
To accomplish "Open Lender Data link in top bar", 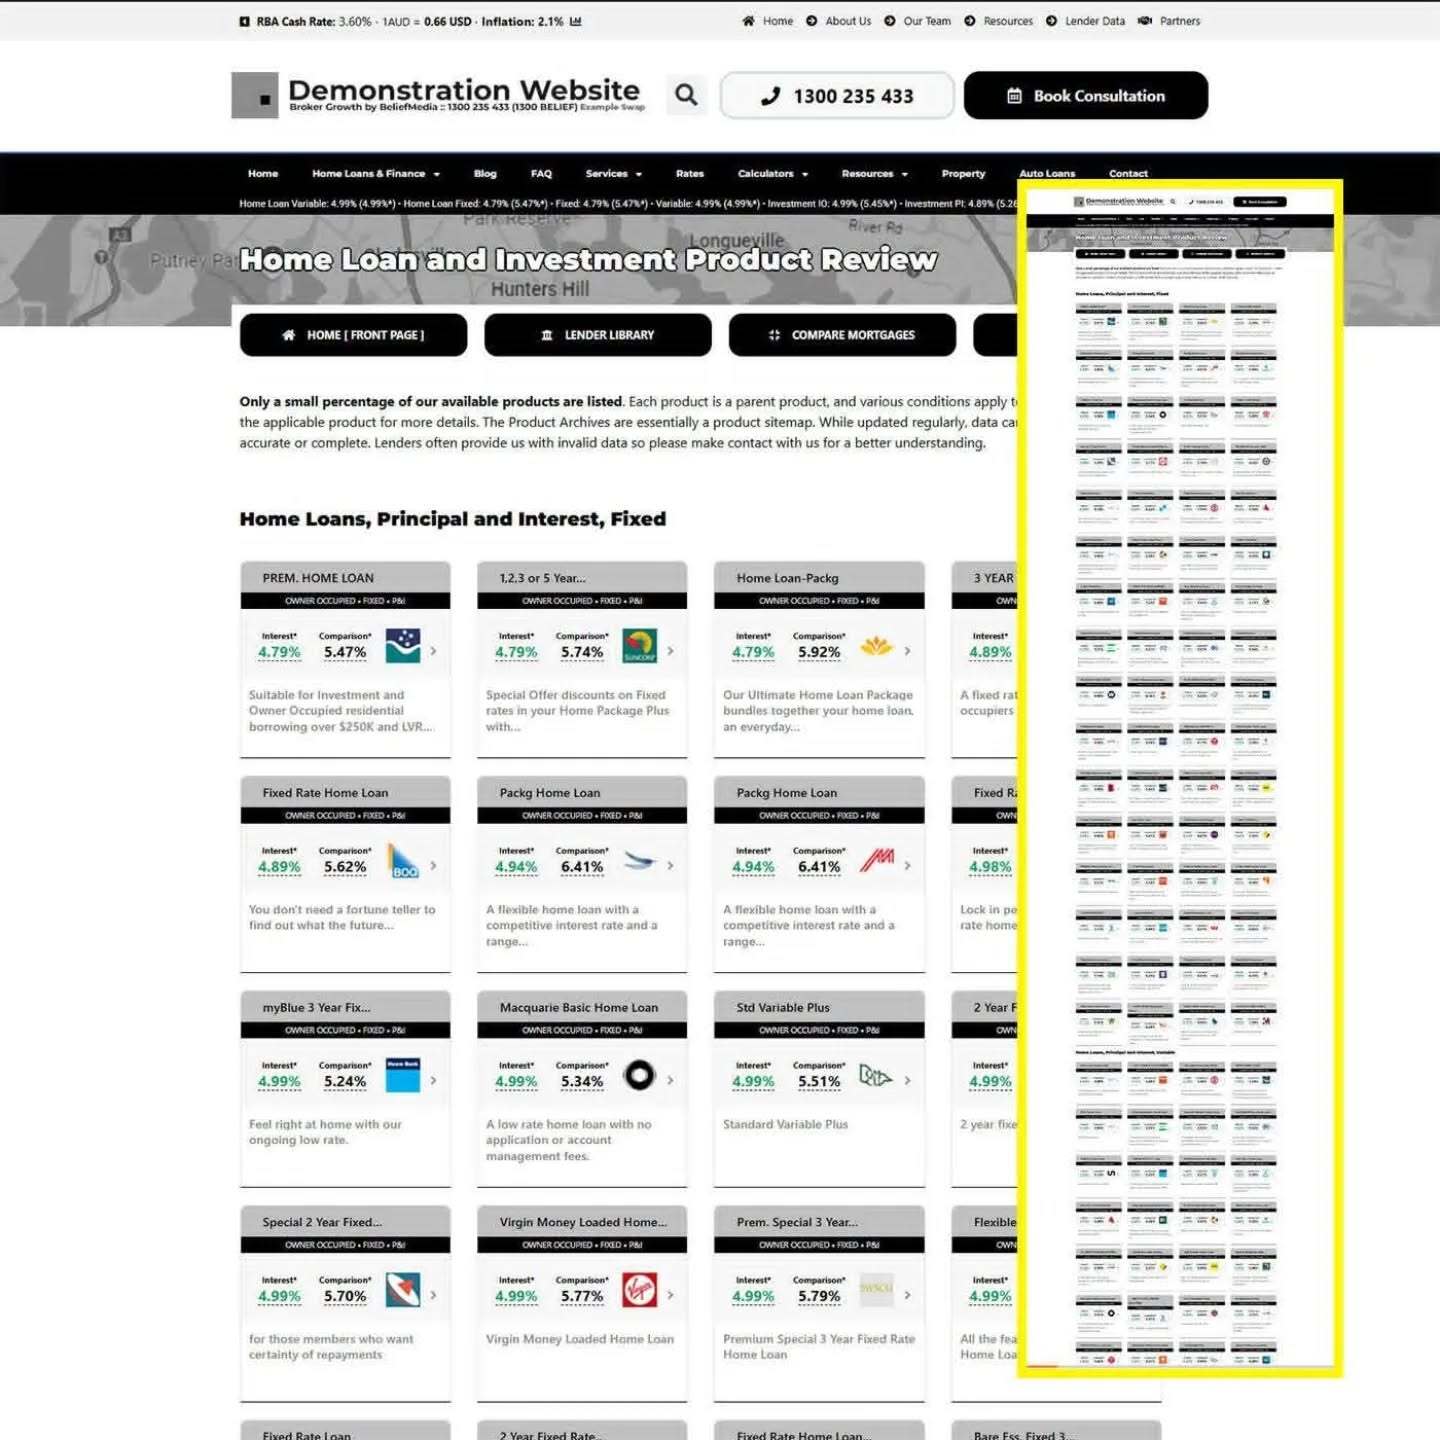I will (x=1094, y=21).
